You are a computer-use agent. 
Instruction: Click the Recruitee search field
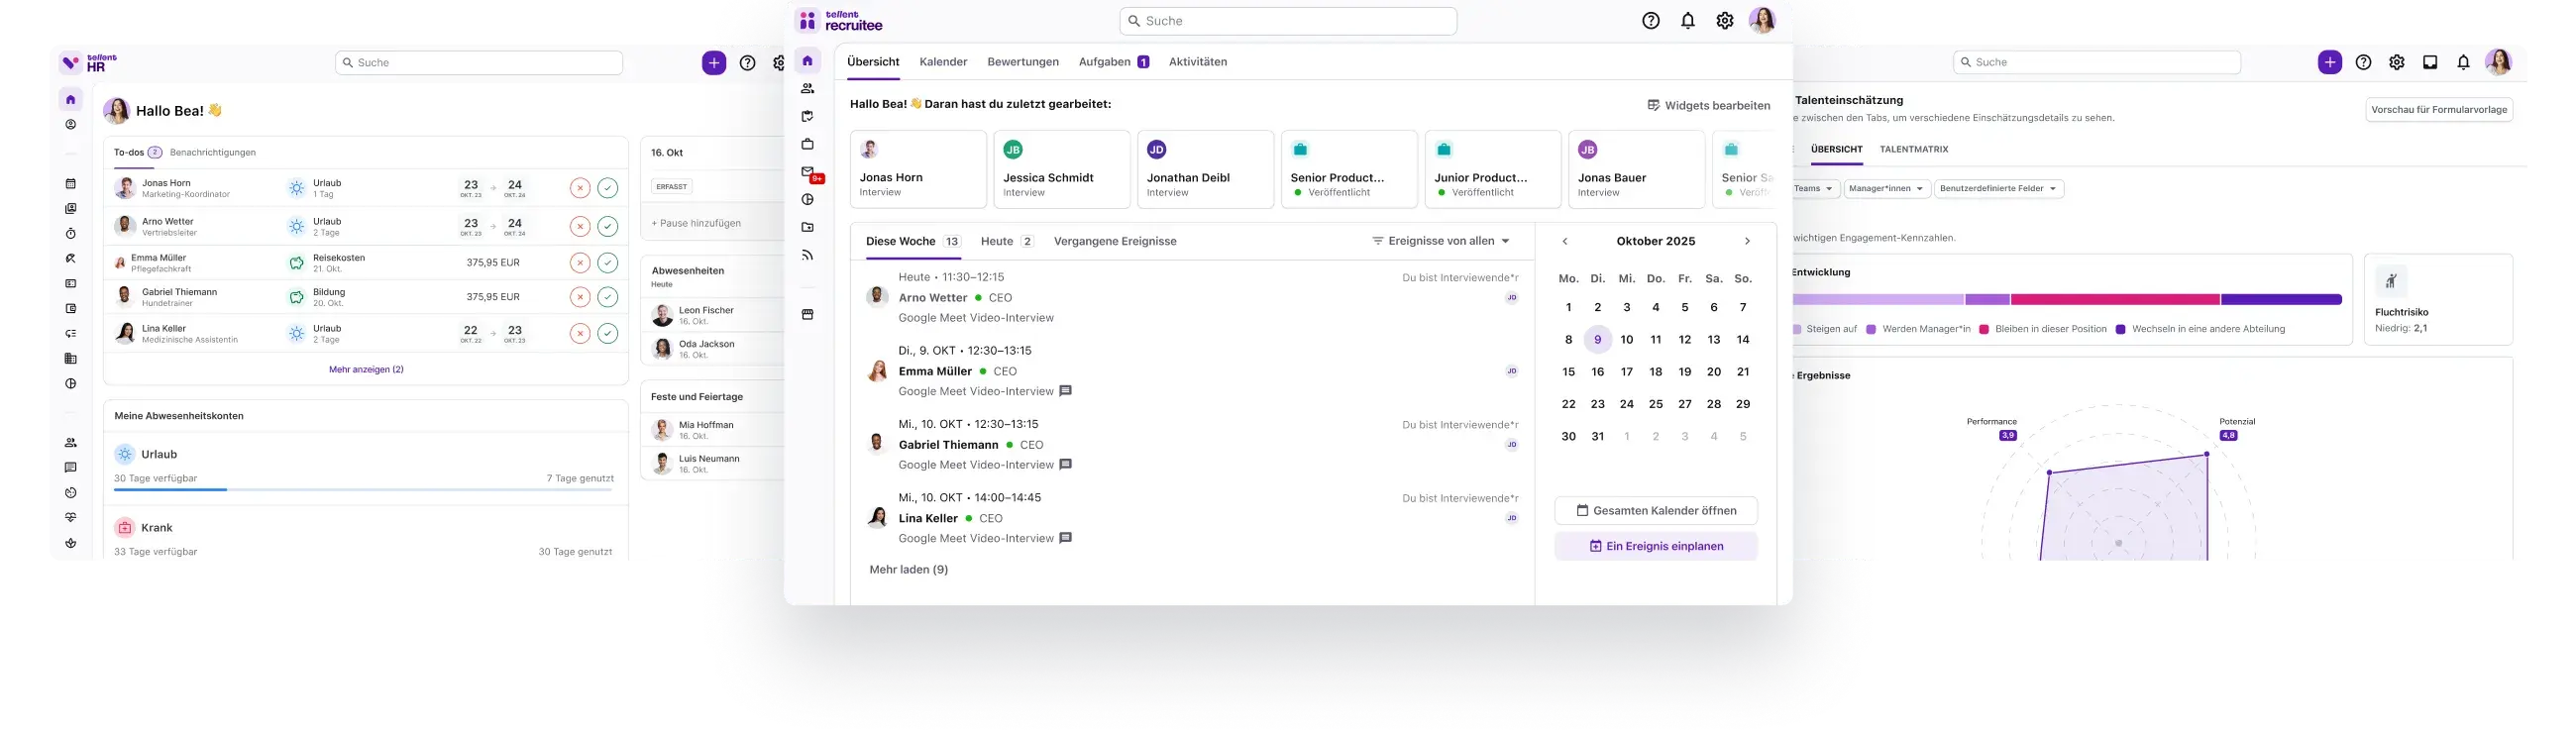1288,21
